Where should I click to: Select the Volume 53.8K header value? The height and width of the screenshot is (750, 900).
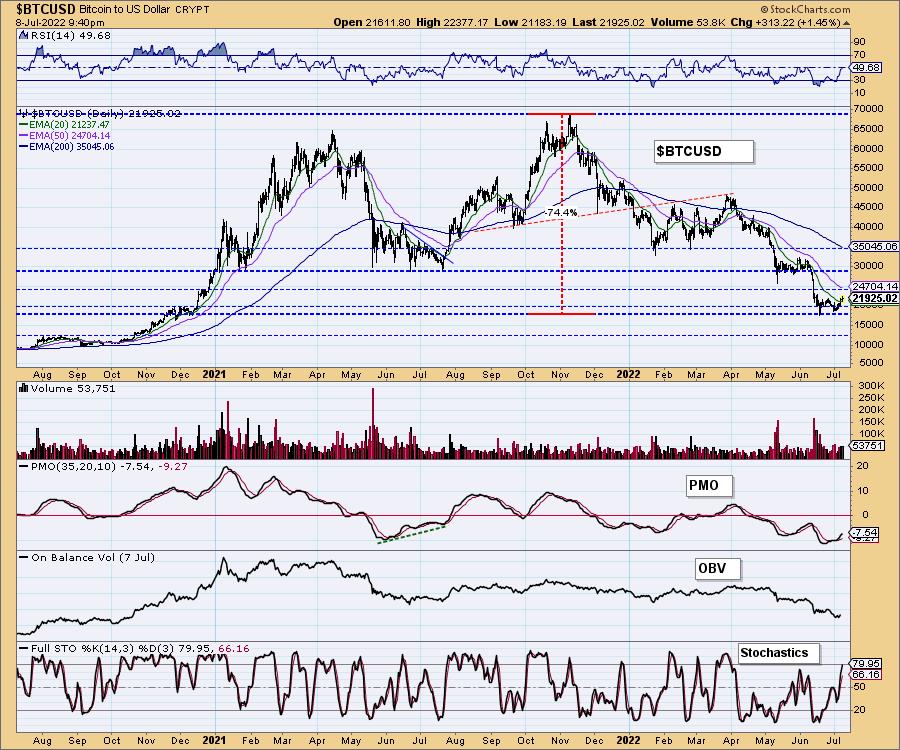pyautogui.click(x=688, y=22)
